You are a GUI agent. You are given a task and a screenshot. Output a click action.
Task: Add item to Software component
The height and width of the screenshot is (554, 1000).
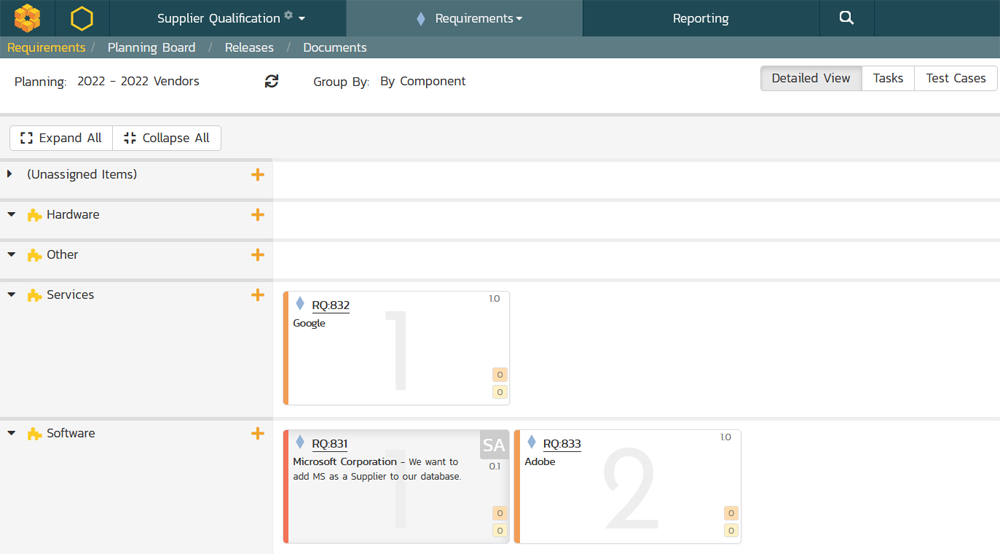[x=257, y=433]
